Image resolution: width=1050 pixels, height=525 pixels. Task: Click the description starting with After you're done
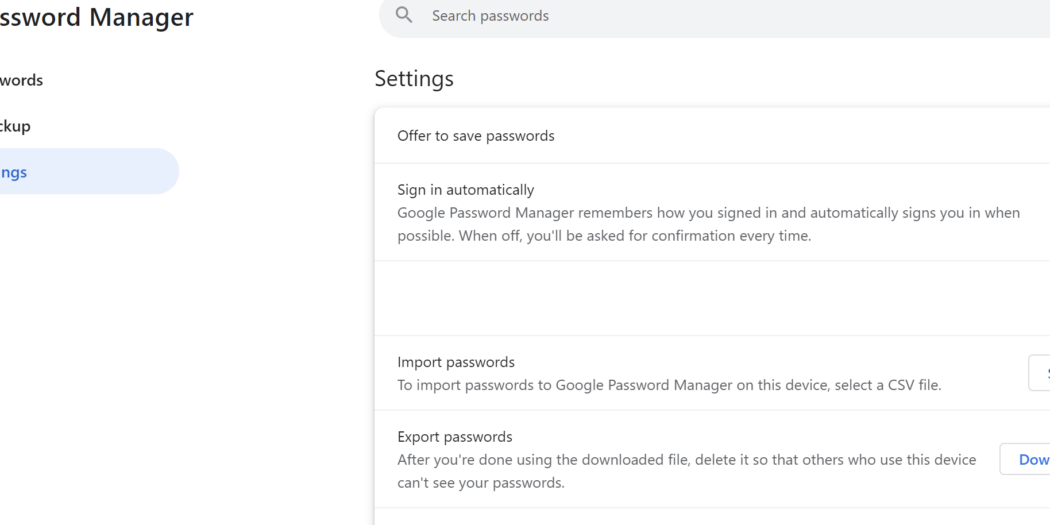point(686,471)
